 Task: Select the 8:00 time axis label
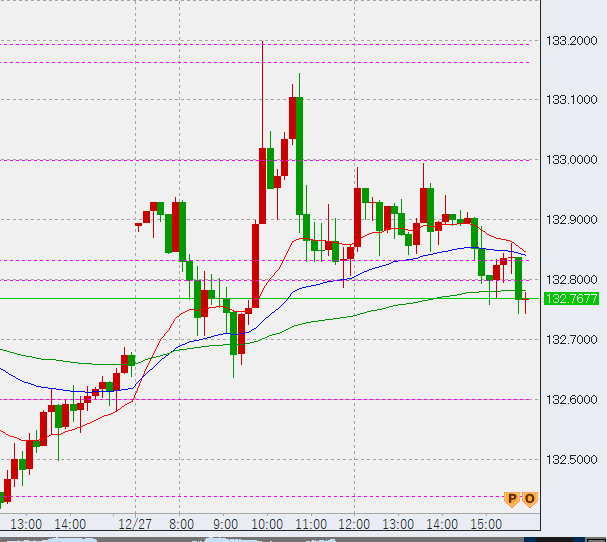click(x=181, y=523)
